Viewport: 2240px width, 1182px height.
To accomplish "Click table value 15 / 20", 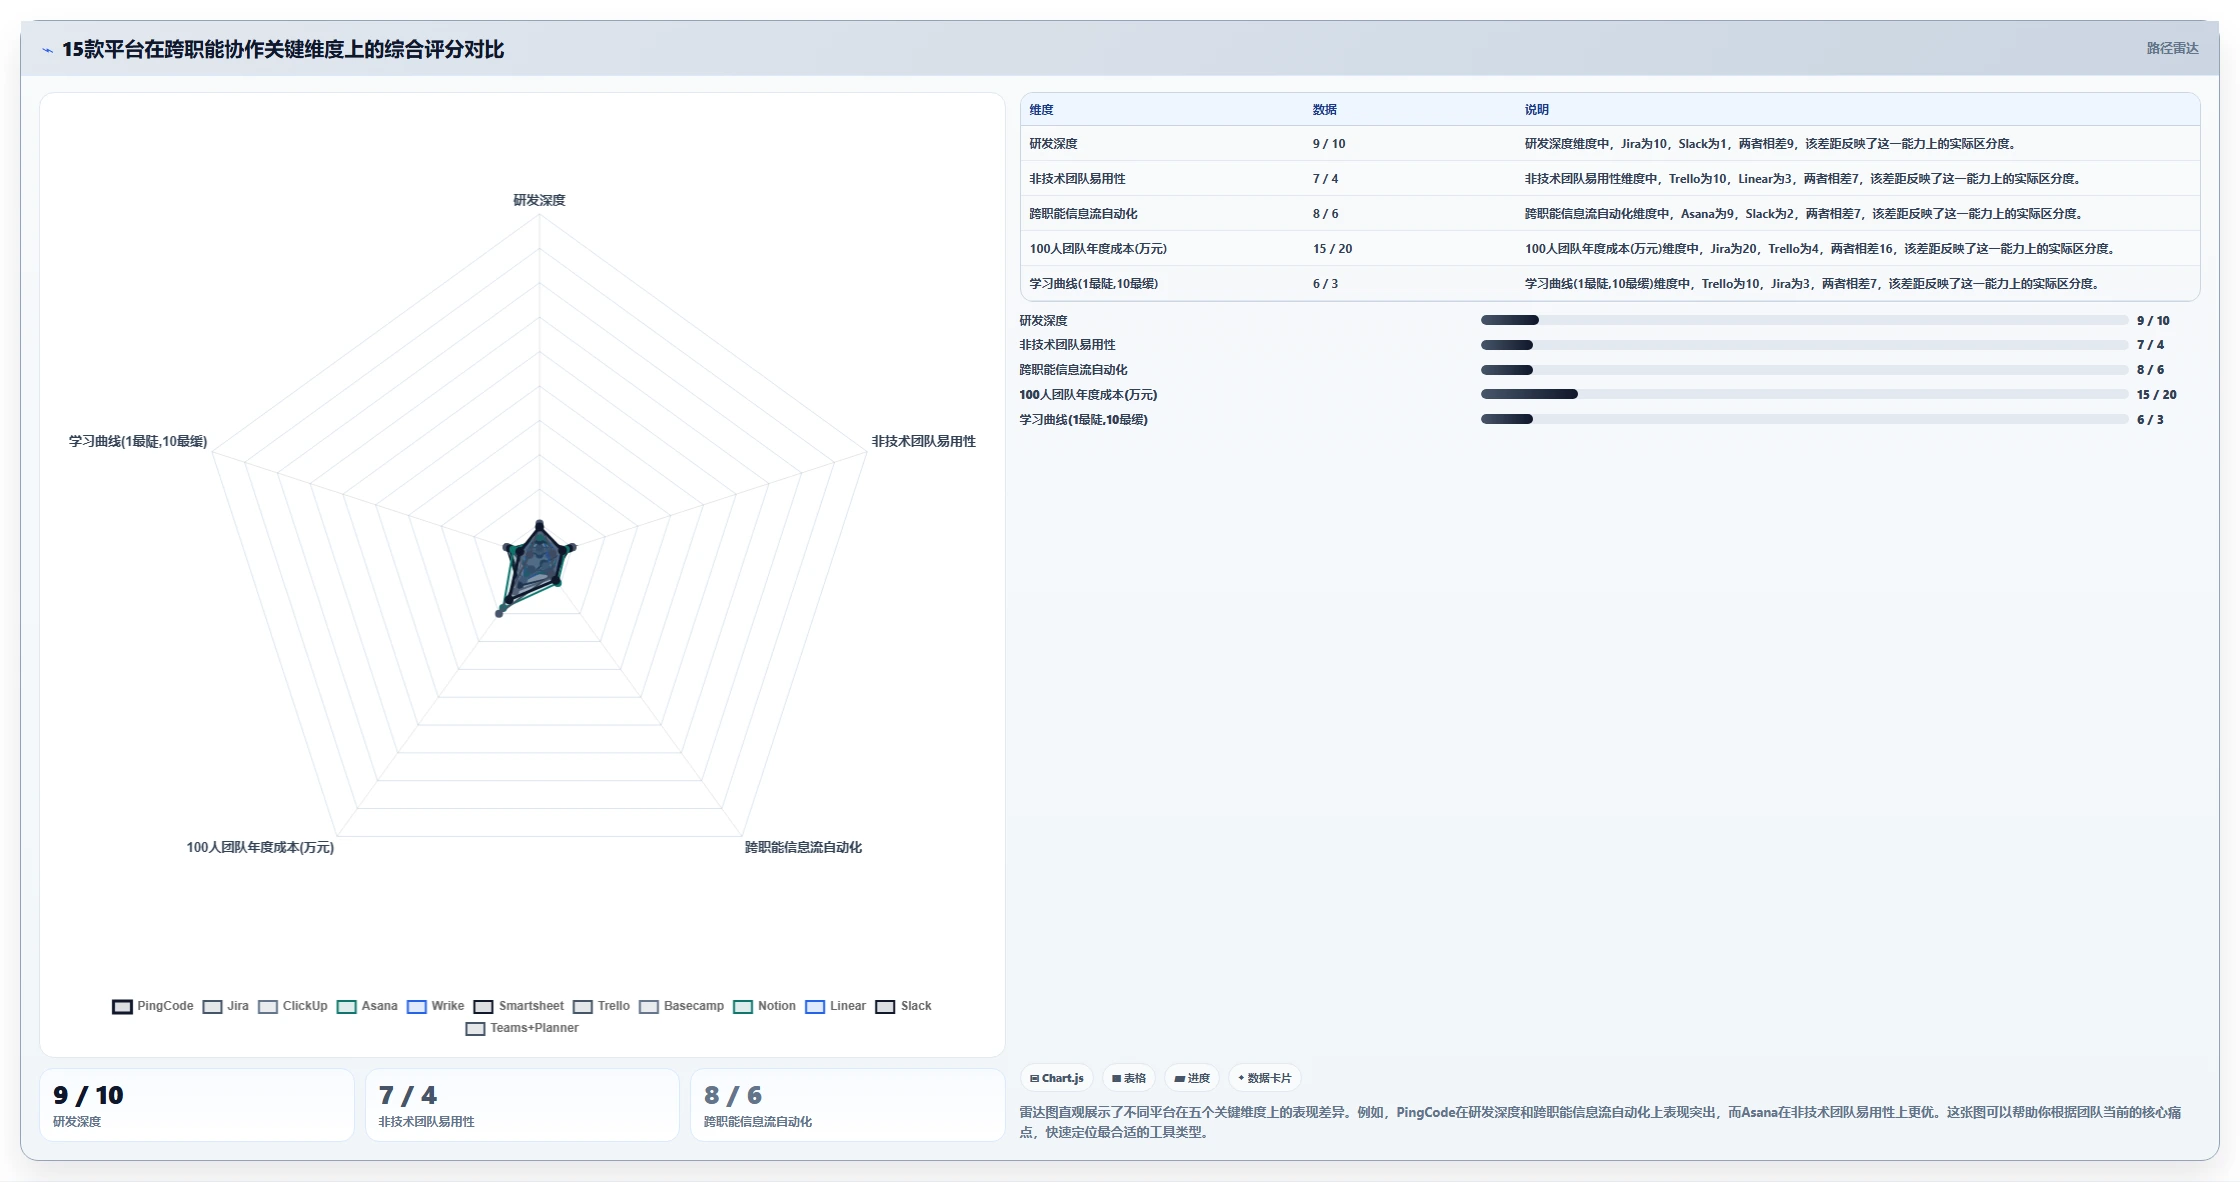I will click(x=1332, y=249).
